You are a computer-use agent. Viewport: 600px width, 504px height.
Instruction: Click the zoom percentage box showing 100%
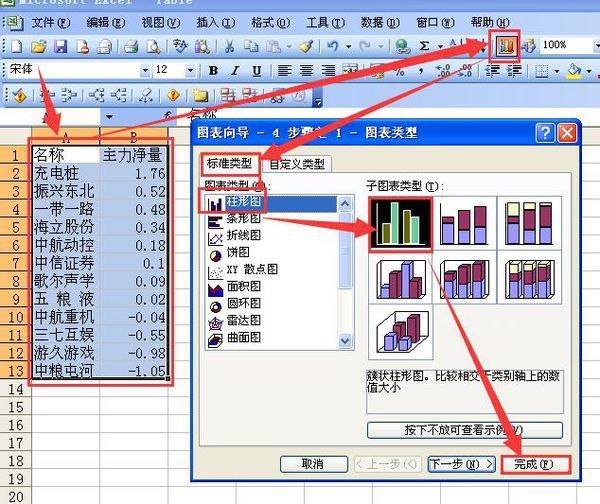click(x=566, y=45)
